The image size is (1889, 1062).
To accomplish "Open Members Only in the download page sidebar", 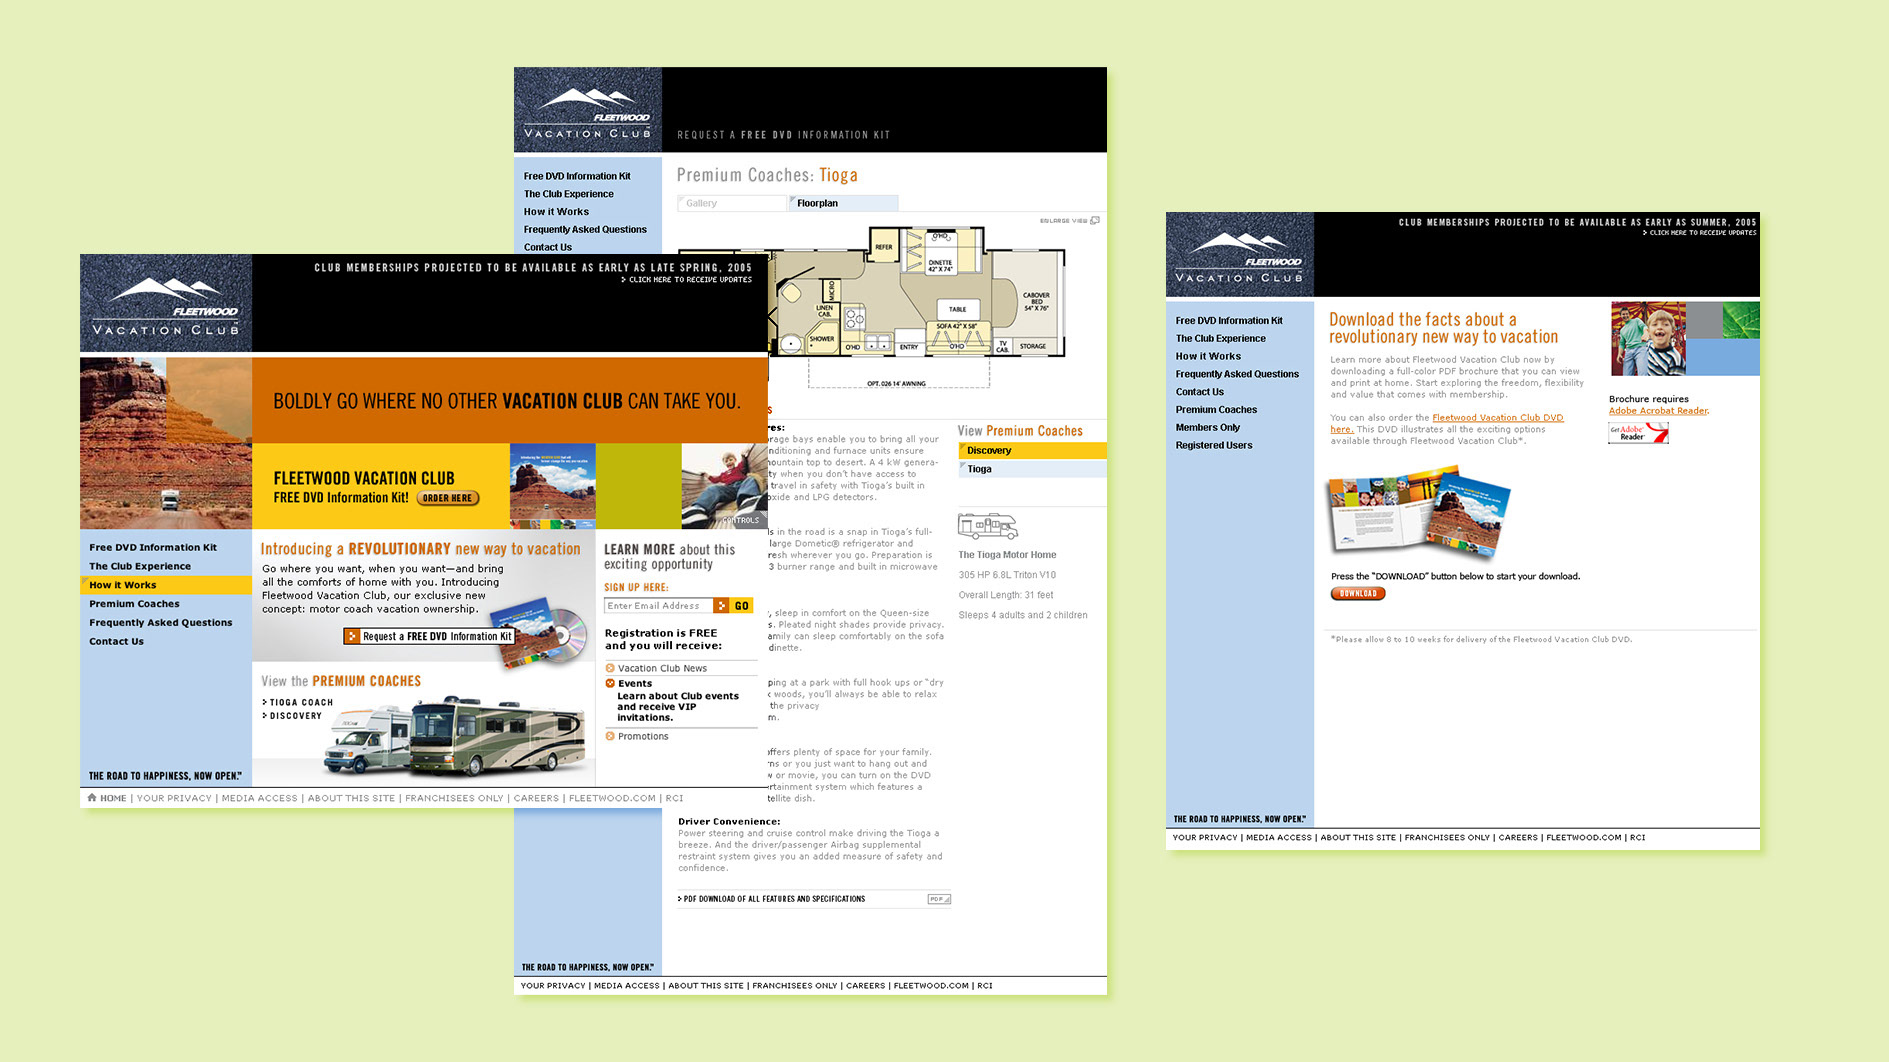I will (1208, 428).
